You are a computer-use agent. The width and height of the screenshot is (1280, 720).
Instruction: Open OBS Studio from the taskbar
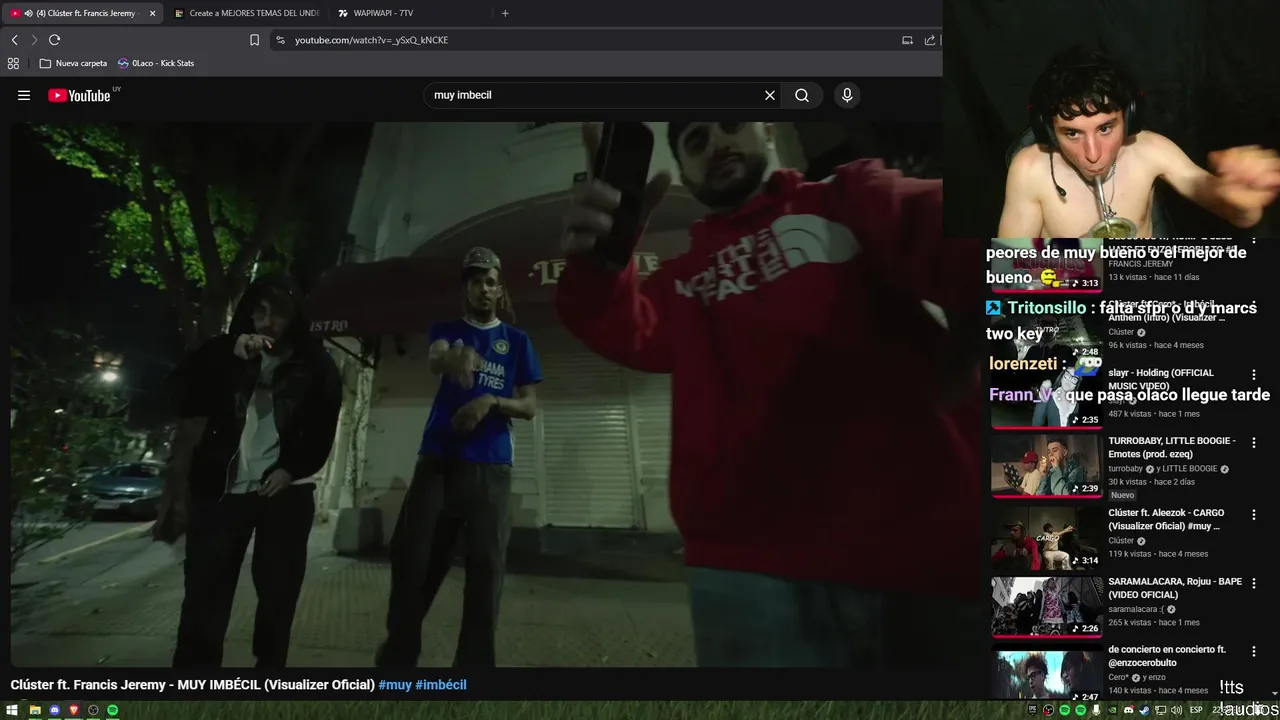[93, 710]
